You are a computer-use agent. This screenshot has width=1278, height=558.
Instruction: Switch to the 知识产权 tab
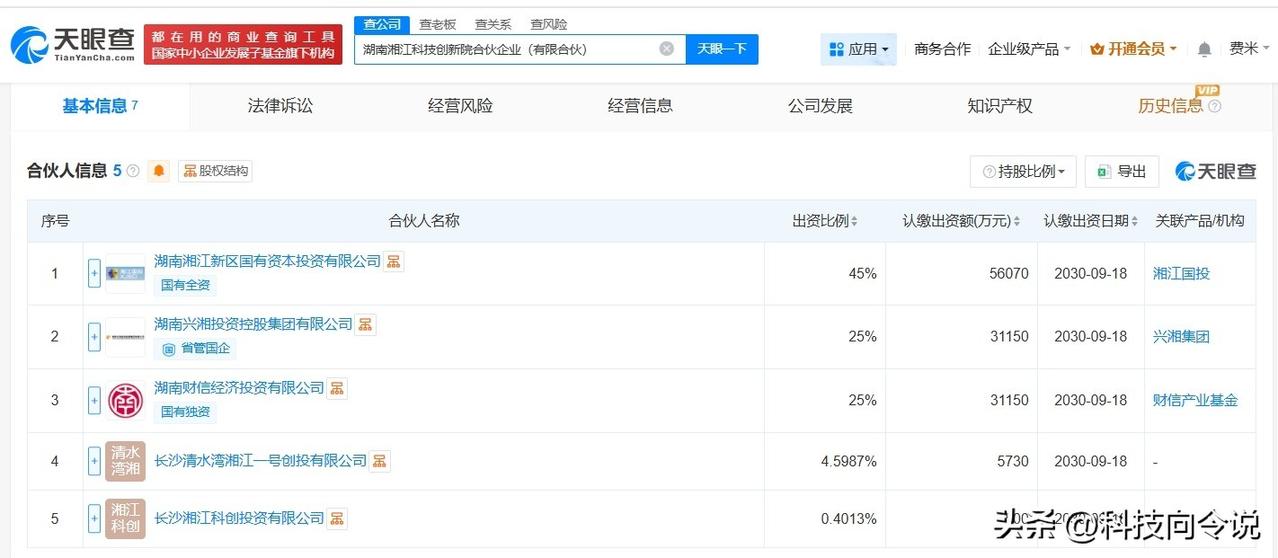(1000, 106)
